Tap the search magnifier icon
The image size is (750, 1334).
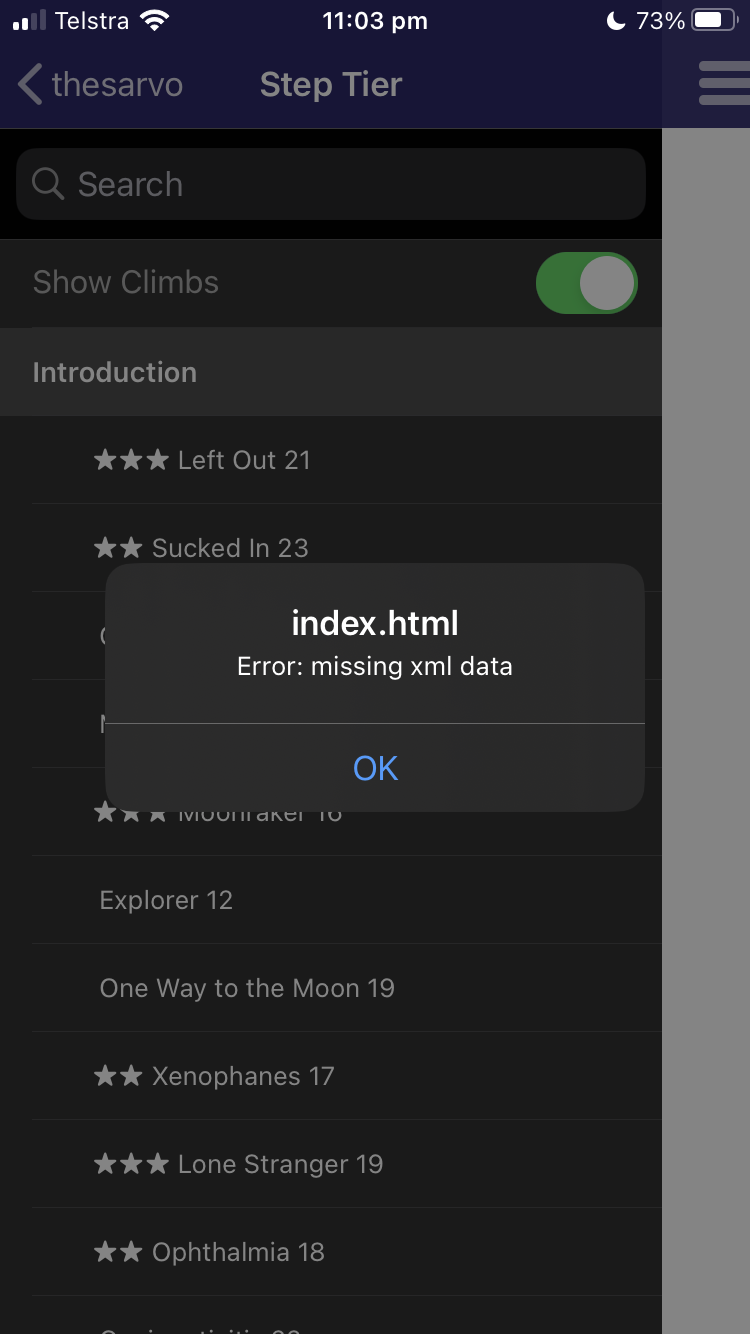[47, 183]
